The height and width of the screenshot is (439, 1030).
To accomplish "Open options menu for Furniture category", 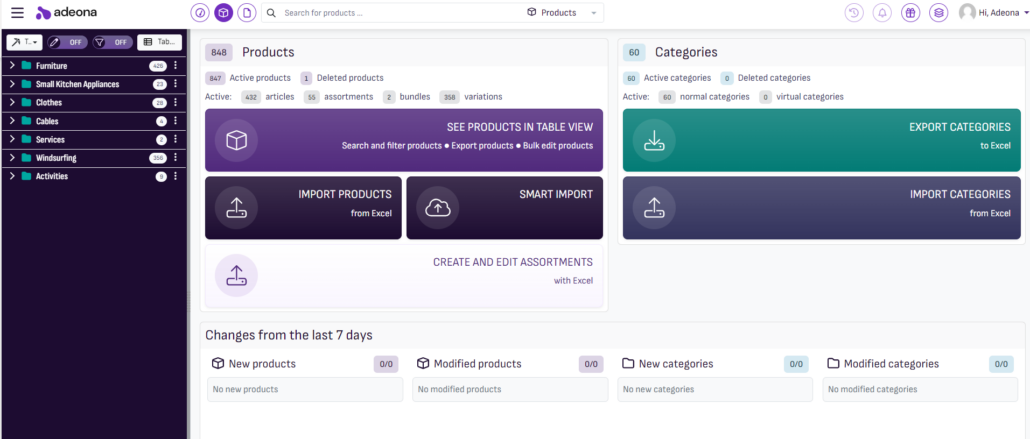I will (x=175, y=66).
